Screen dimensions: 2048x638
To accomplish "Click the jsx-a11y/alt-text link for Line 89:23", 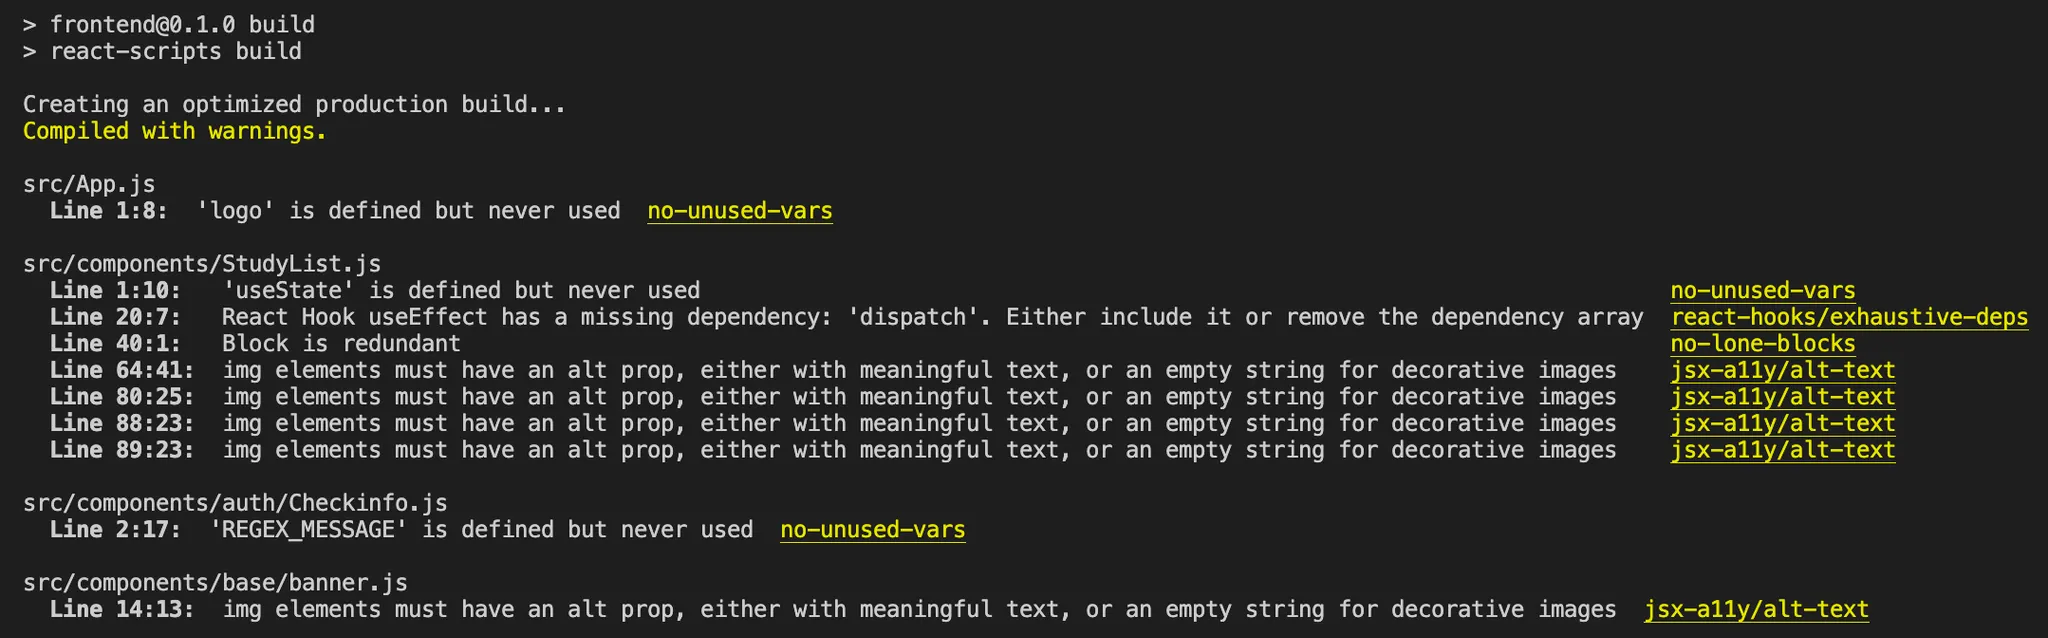I will (x=1782, y=450).
